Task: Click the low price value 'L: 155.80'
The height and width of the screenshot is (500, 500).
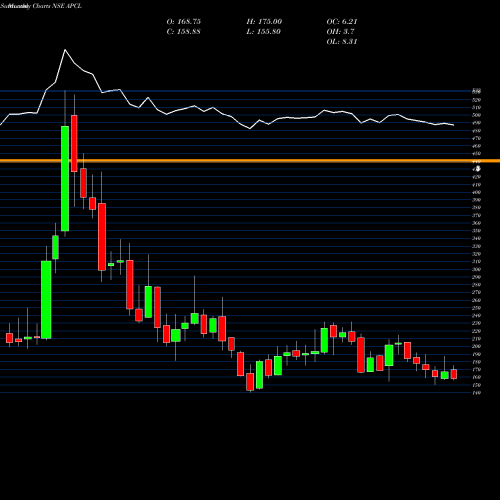Action: click(263, 32)
